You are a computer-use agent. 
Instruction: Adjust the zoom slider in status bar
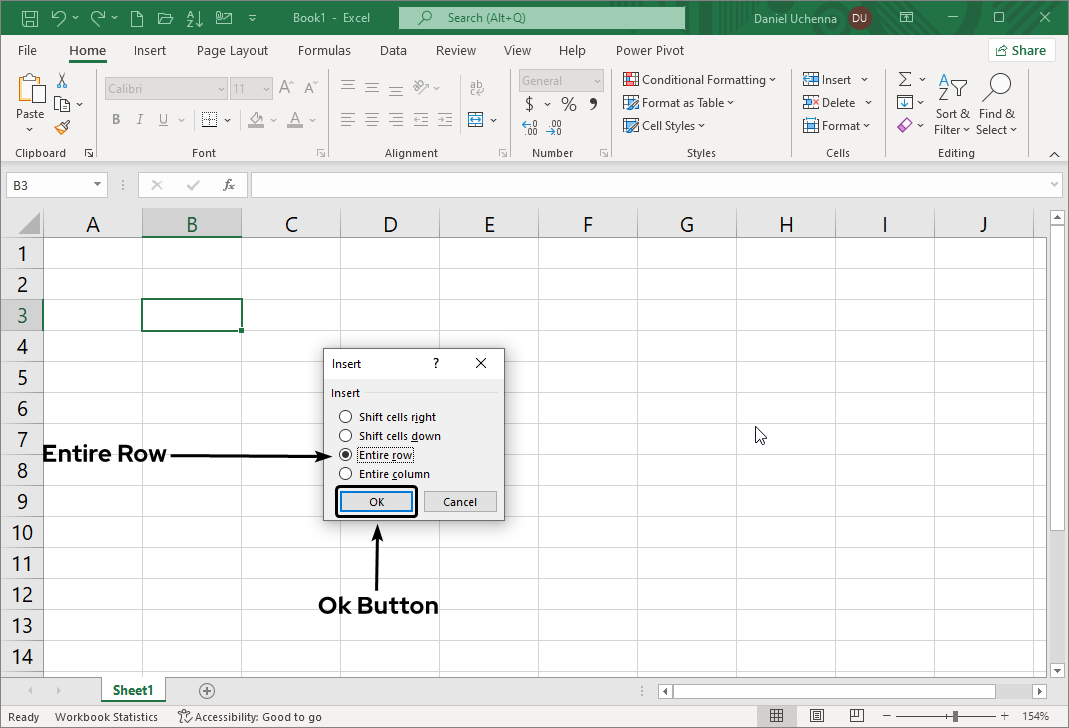(956, 717)
